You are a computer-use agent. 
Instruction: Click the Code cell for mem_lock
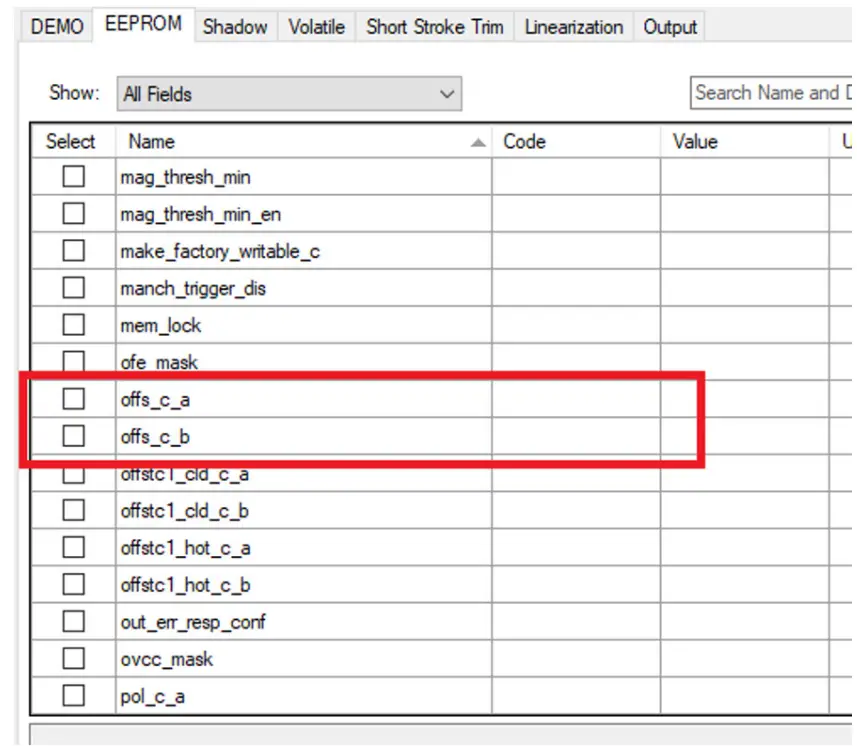576,325
